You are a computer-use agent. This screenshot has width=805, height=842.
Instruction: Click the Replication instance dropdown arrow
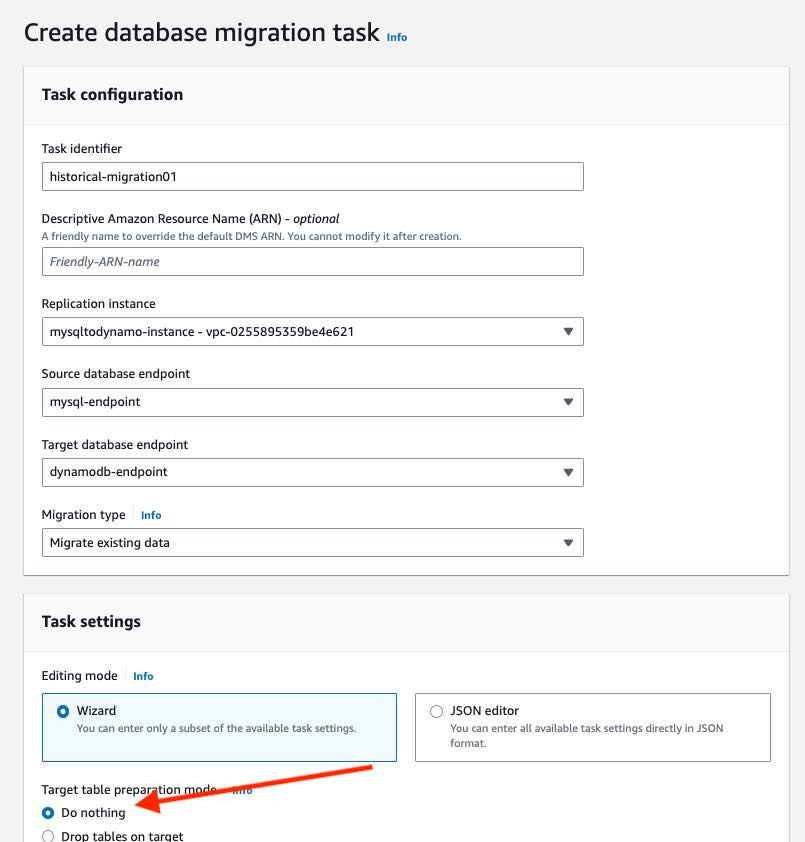click(568, 331)
